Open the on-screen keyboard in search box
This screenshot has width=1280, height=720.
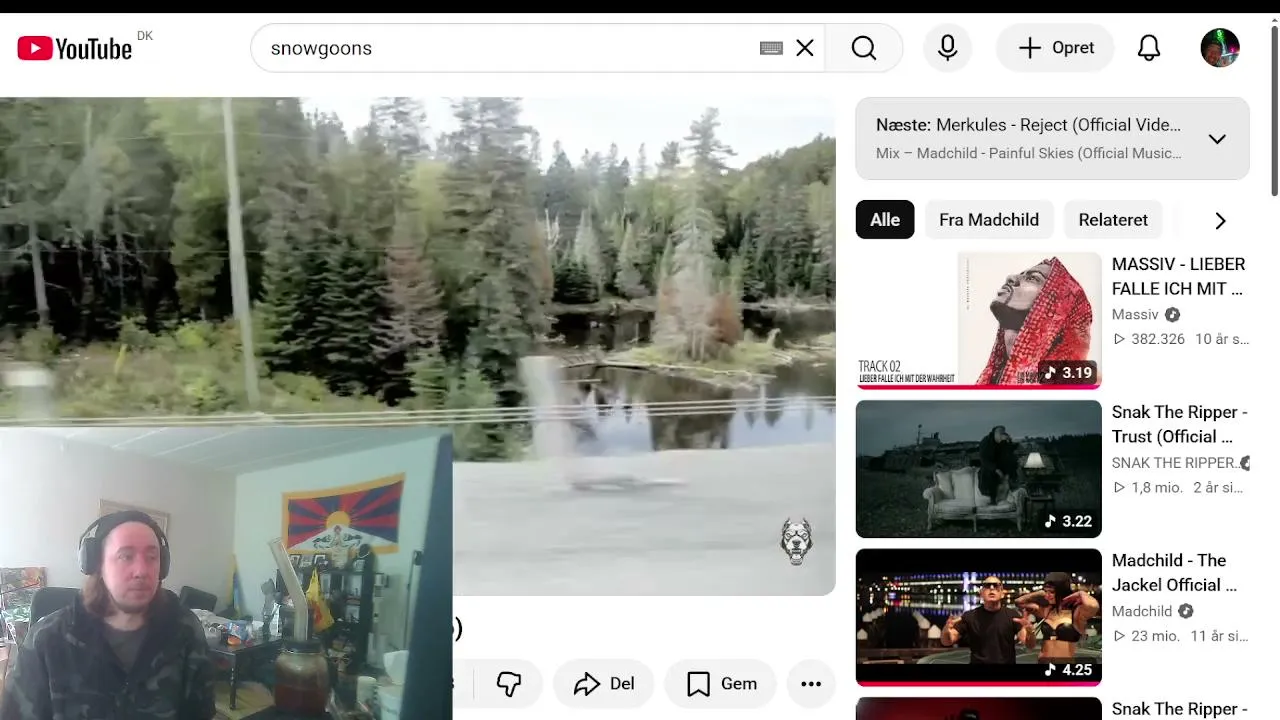771,48
